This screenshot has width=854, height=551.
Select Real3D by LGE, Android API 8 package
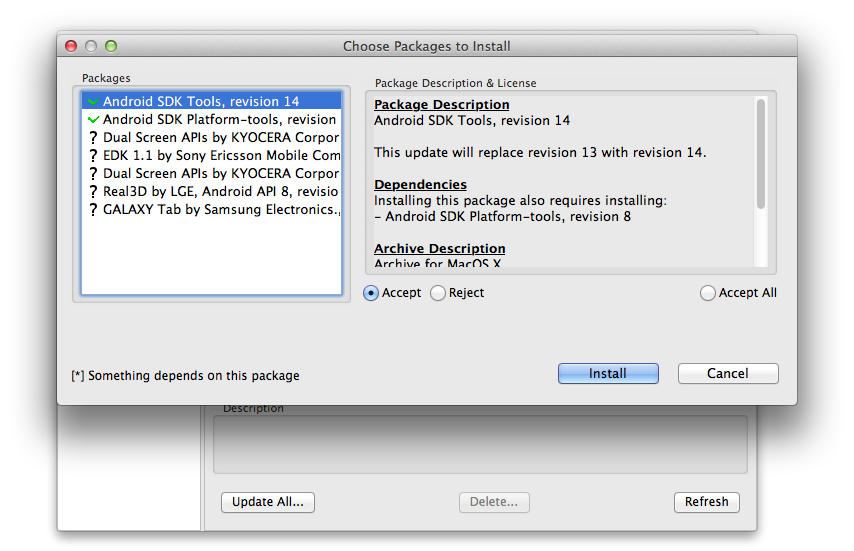[211, 192]
